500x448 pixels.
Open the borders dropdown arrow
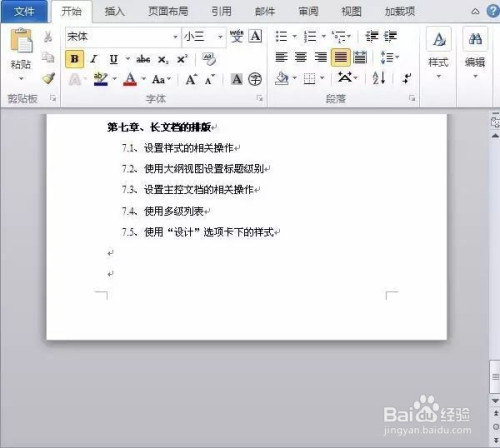[322, 78]
